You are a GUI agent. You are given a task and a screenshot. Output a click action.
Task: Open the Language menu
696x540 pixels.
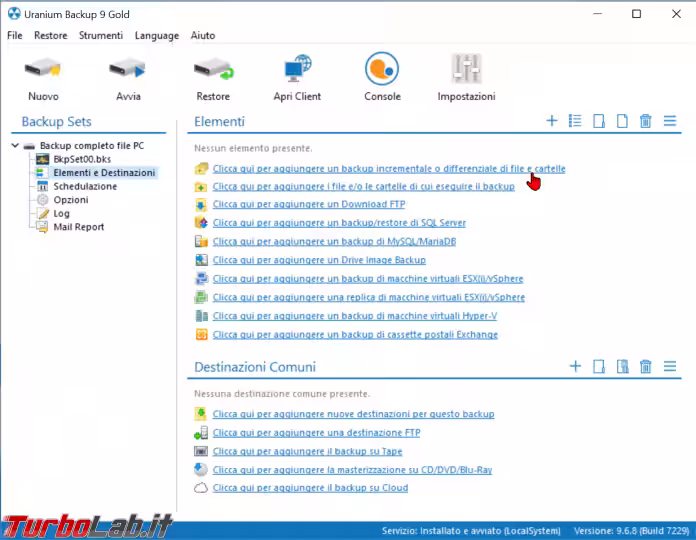(157, 35)
